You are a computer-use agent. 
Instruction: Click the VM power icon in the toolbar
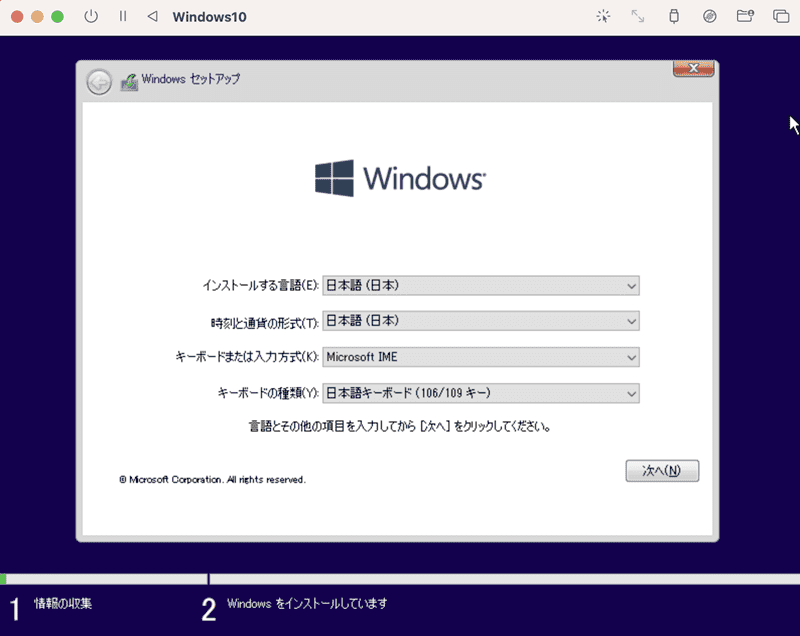tap(91, 16)
